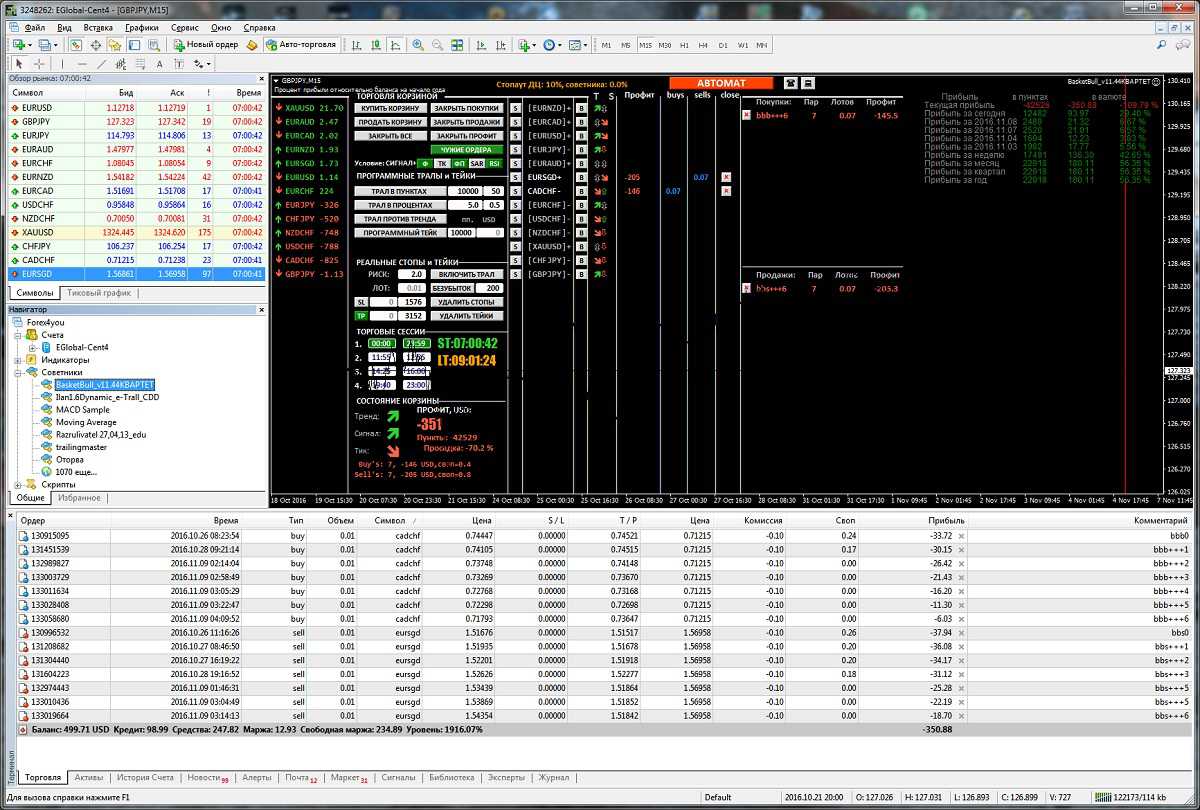Expand the Индикаторы tree node
Viewport: 1200px width, 810px height.
tap(20, 359)
